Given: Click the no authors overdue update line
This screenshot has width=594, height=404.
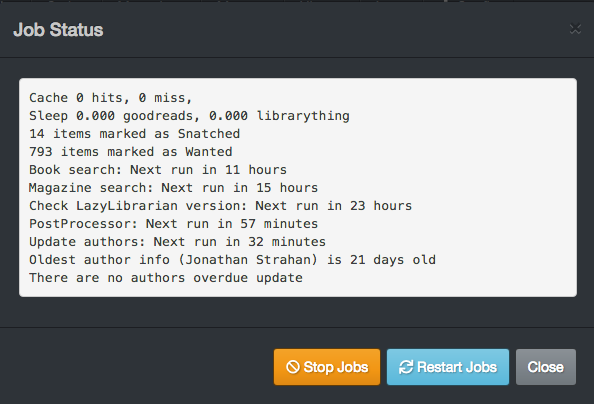Looking at the screenshot, I should pos(166,278).
